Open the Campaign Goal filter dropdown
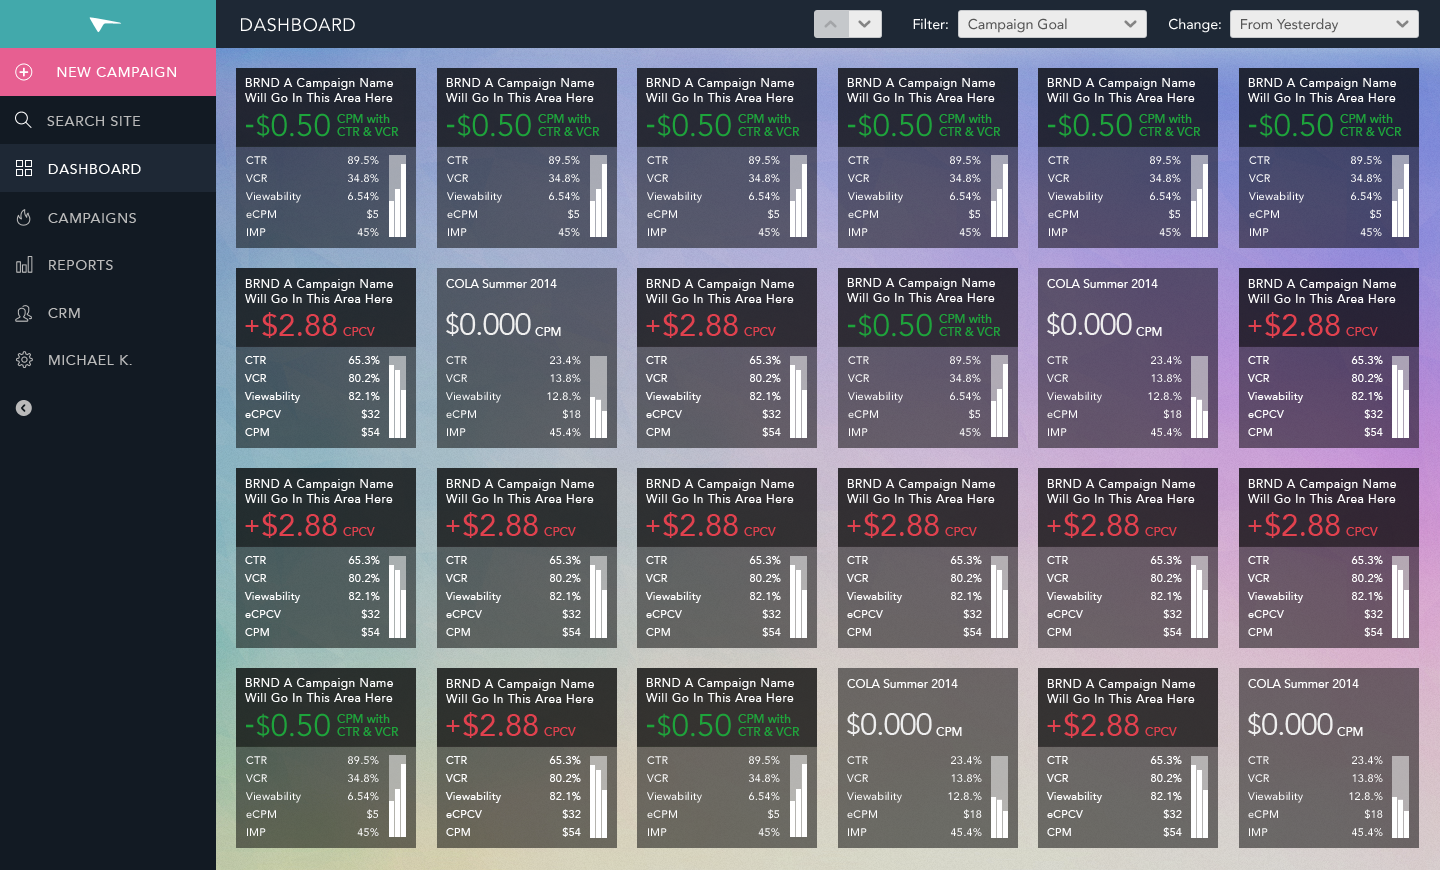 pos(1052,24)
